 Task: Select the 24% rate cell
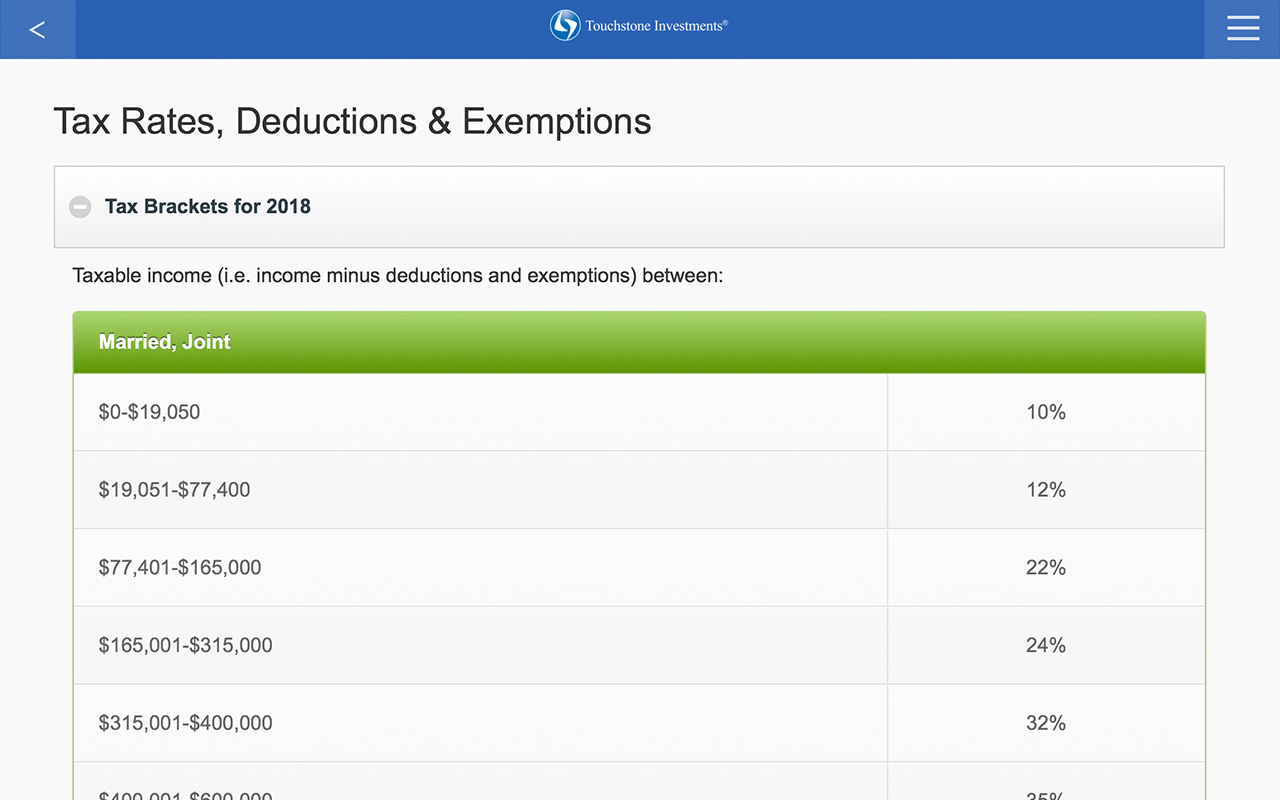point(1046,645)
